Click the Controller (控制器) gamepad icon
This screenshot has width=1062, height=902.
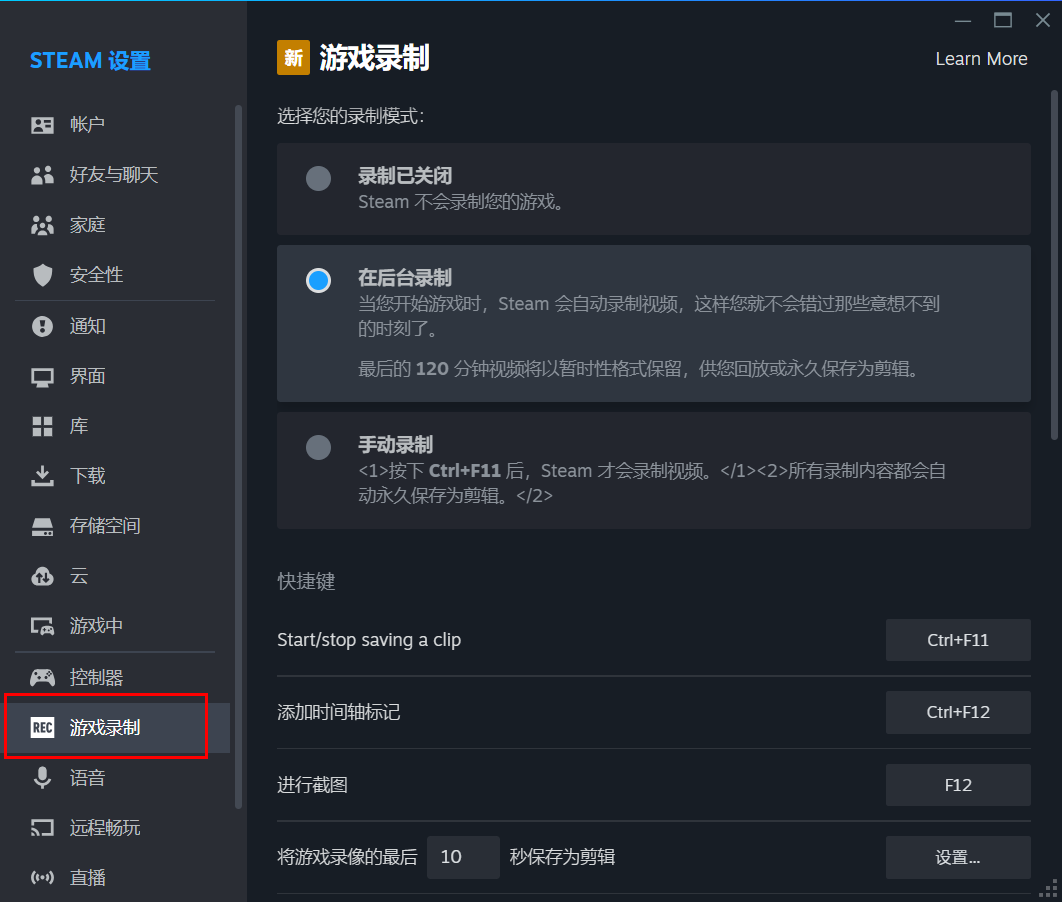tap(42, 678)
